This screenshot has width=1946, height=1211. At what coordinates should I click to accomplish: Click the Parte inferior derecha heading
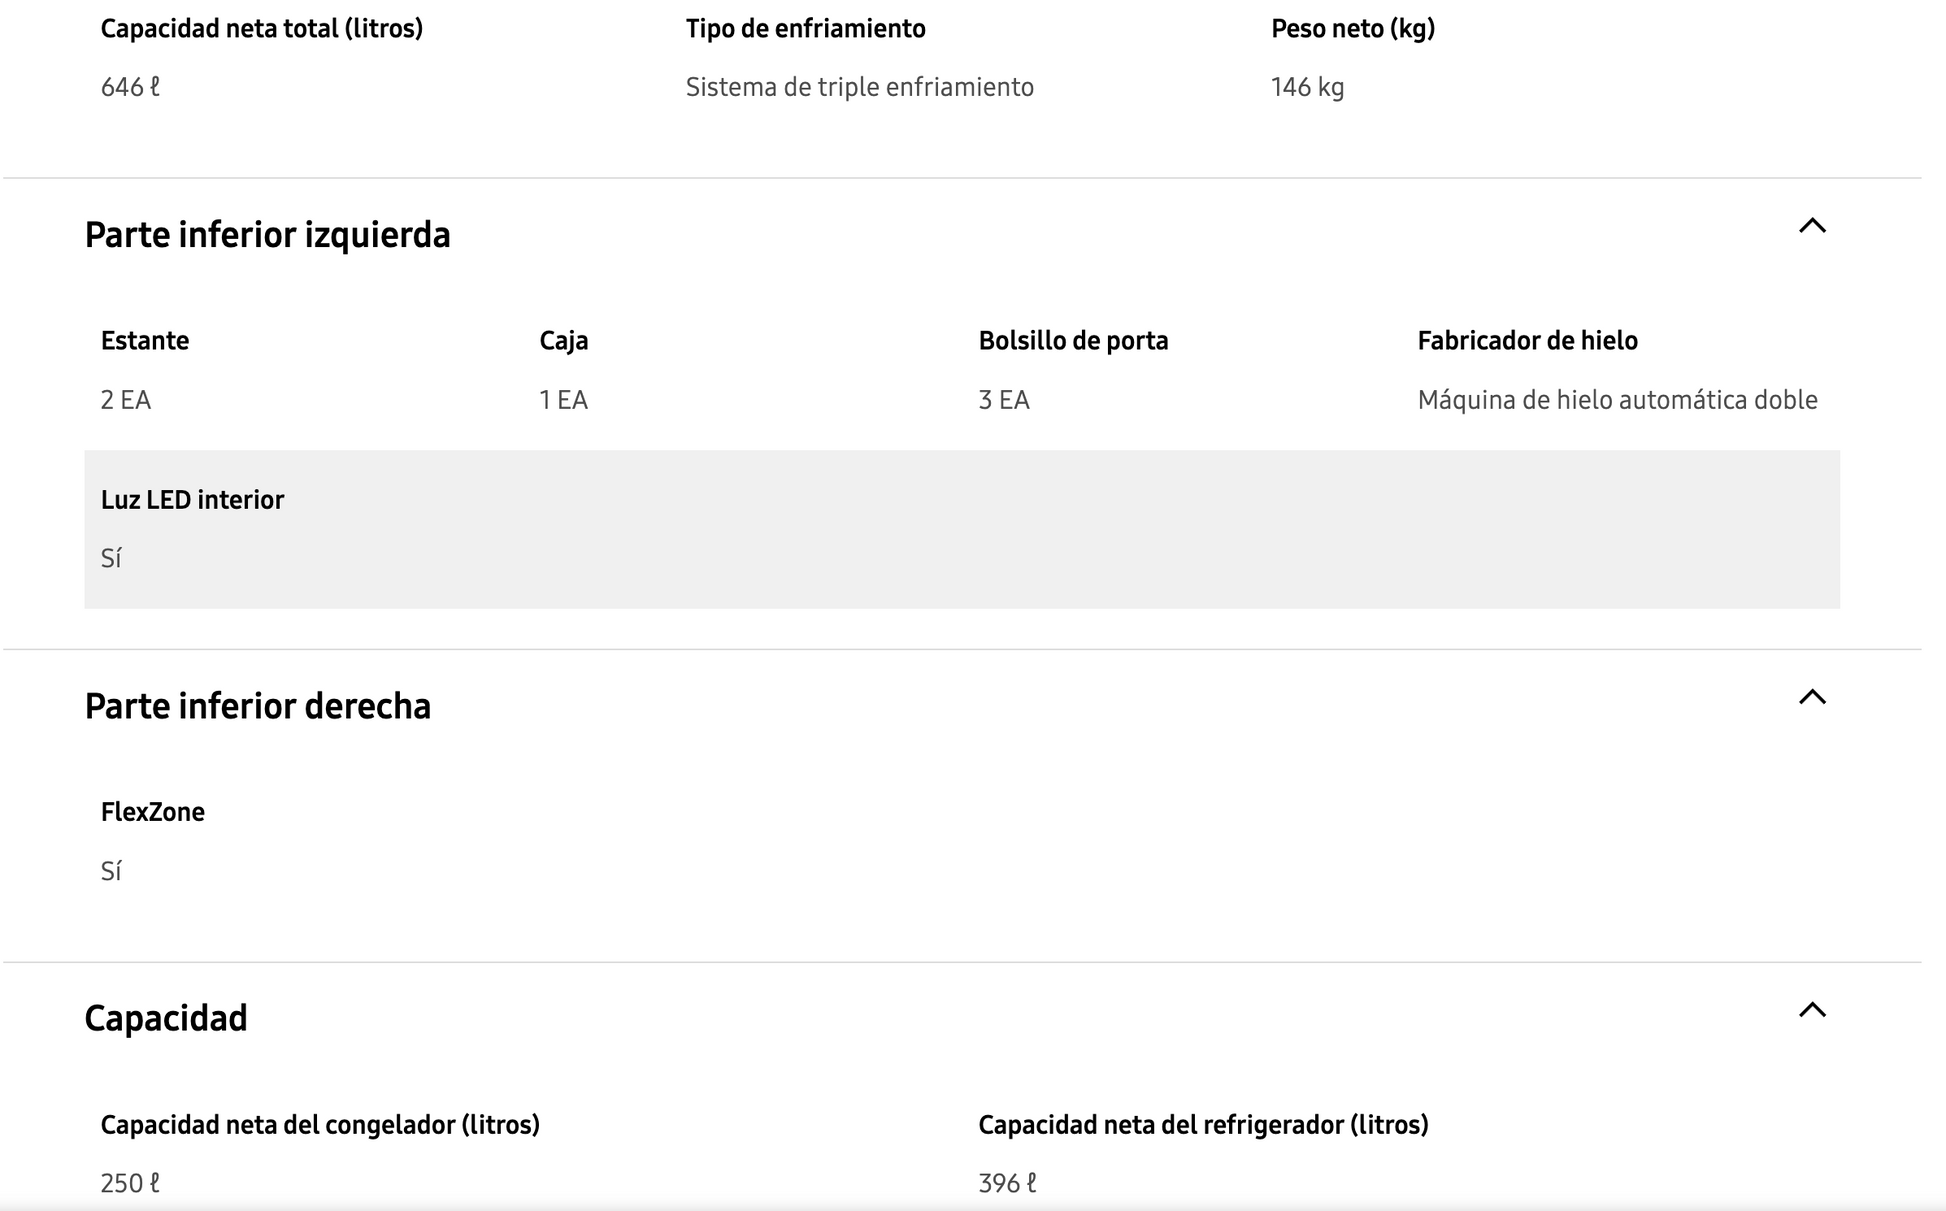click(257, 706)
